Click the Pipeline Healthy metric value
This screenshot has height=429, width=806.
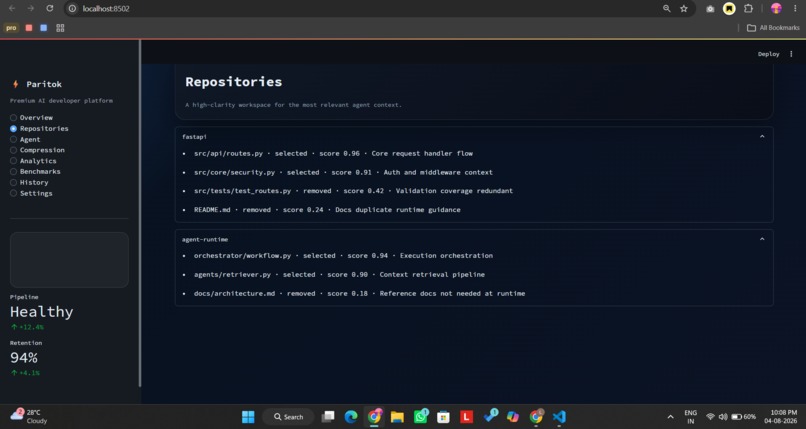(x=42, y=311)
